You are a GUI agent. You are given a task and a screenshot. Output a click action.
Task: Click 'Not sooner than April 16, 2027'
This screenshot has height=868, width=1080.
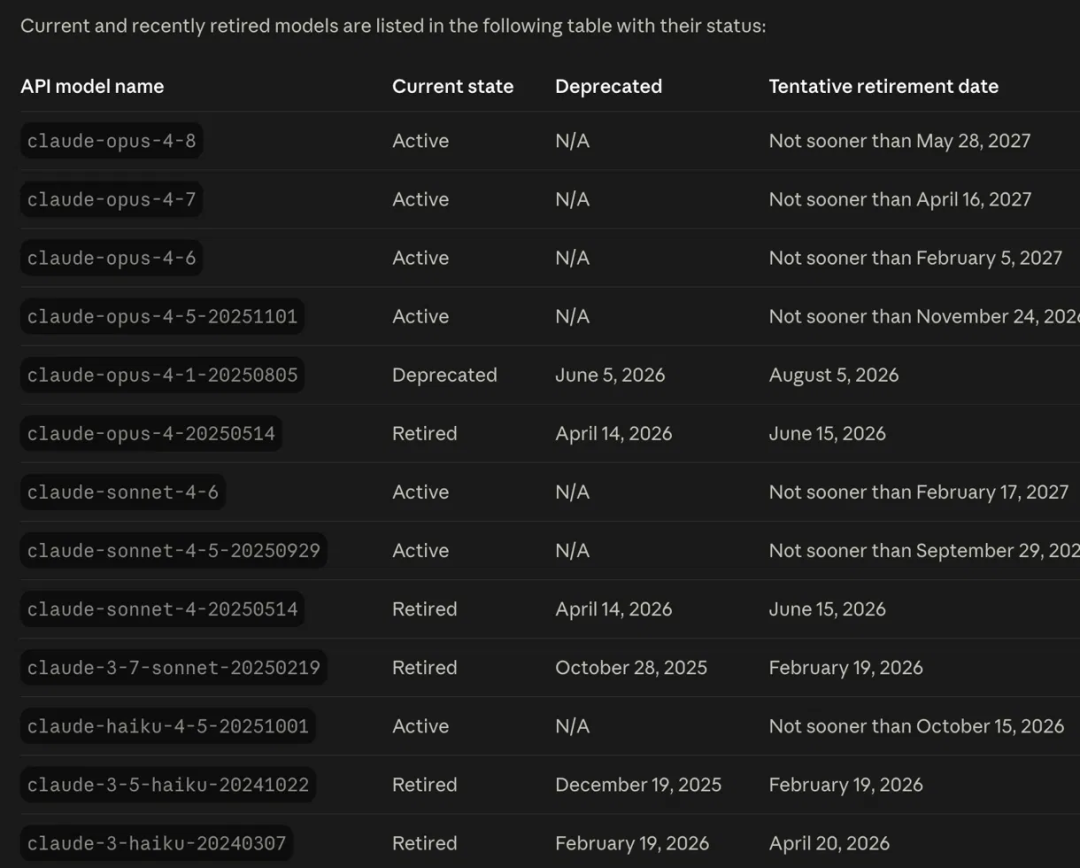tap(900, 199)
